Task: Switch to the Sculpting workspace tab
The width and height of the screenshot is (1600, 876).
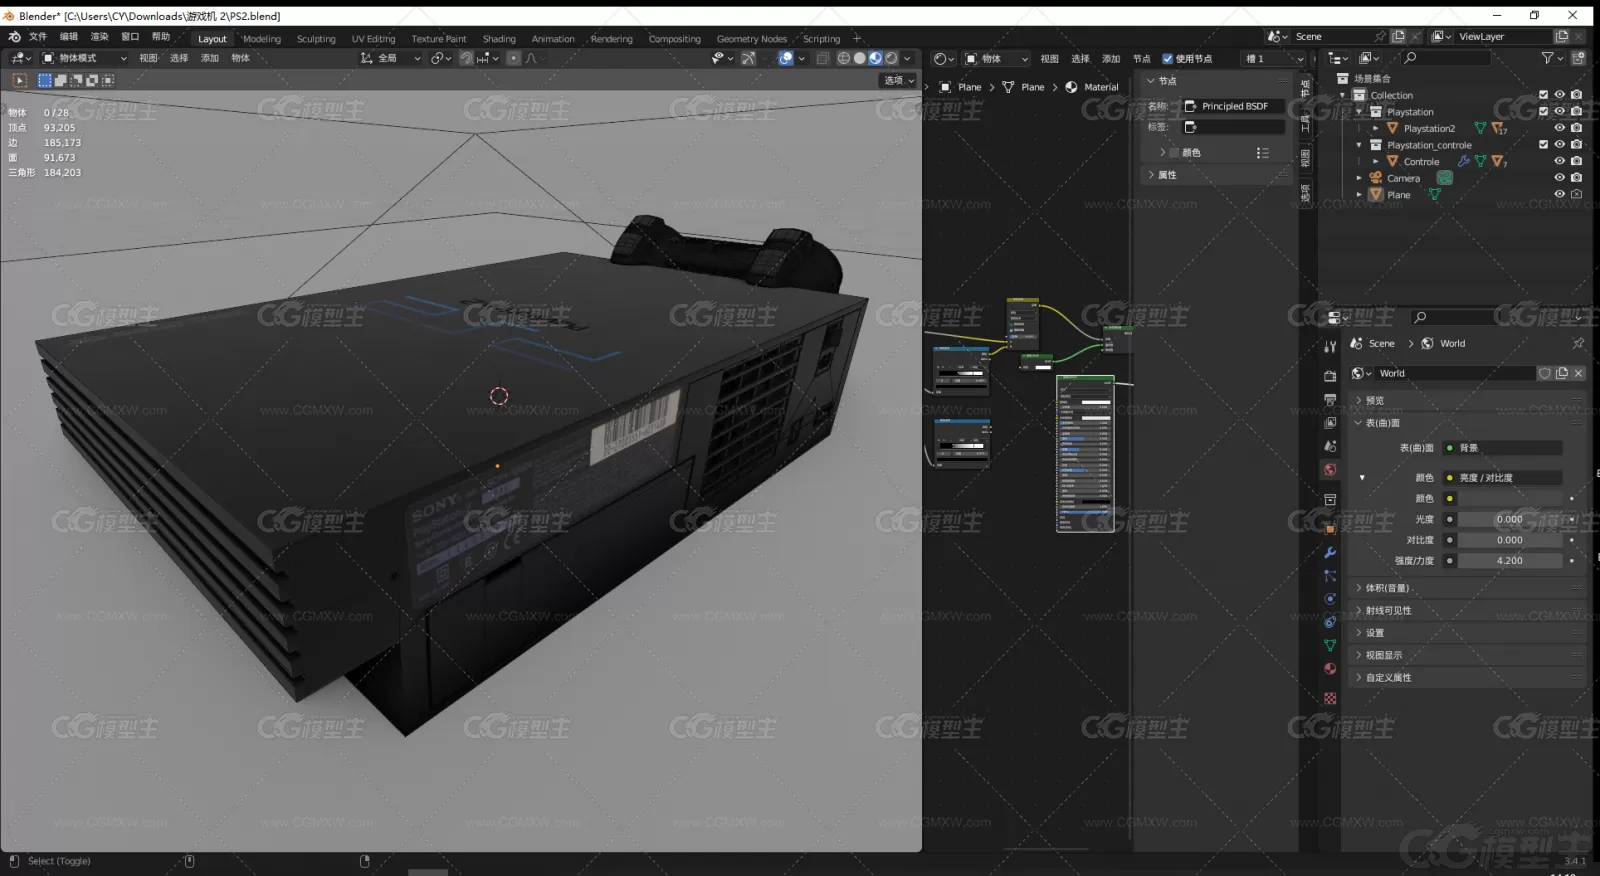Action: coord(316,39)
